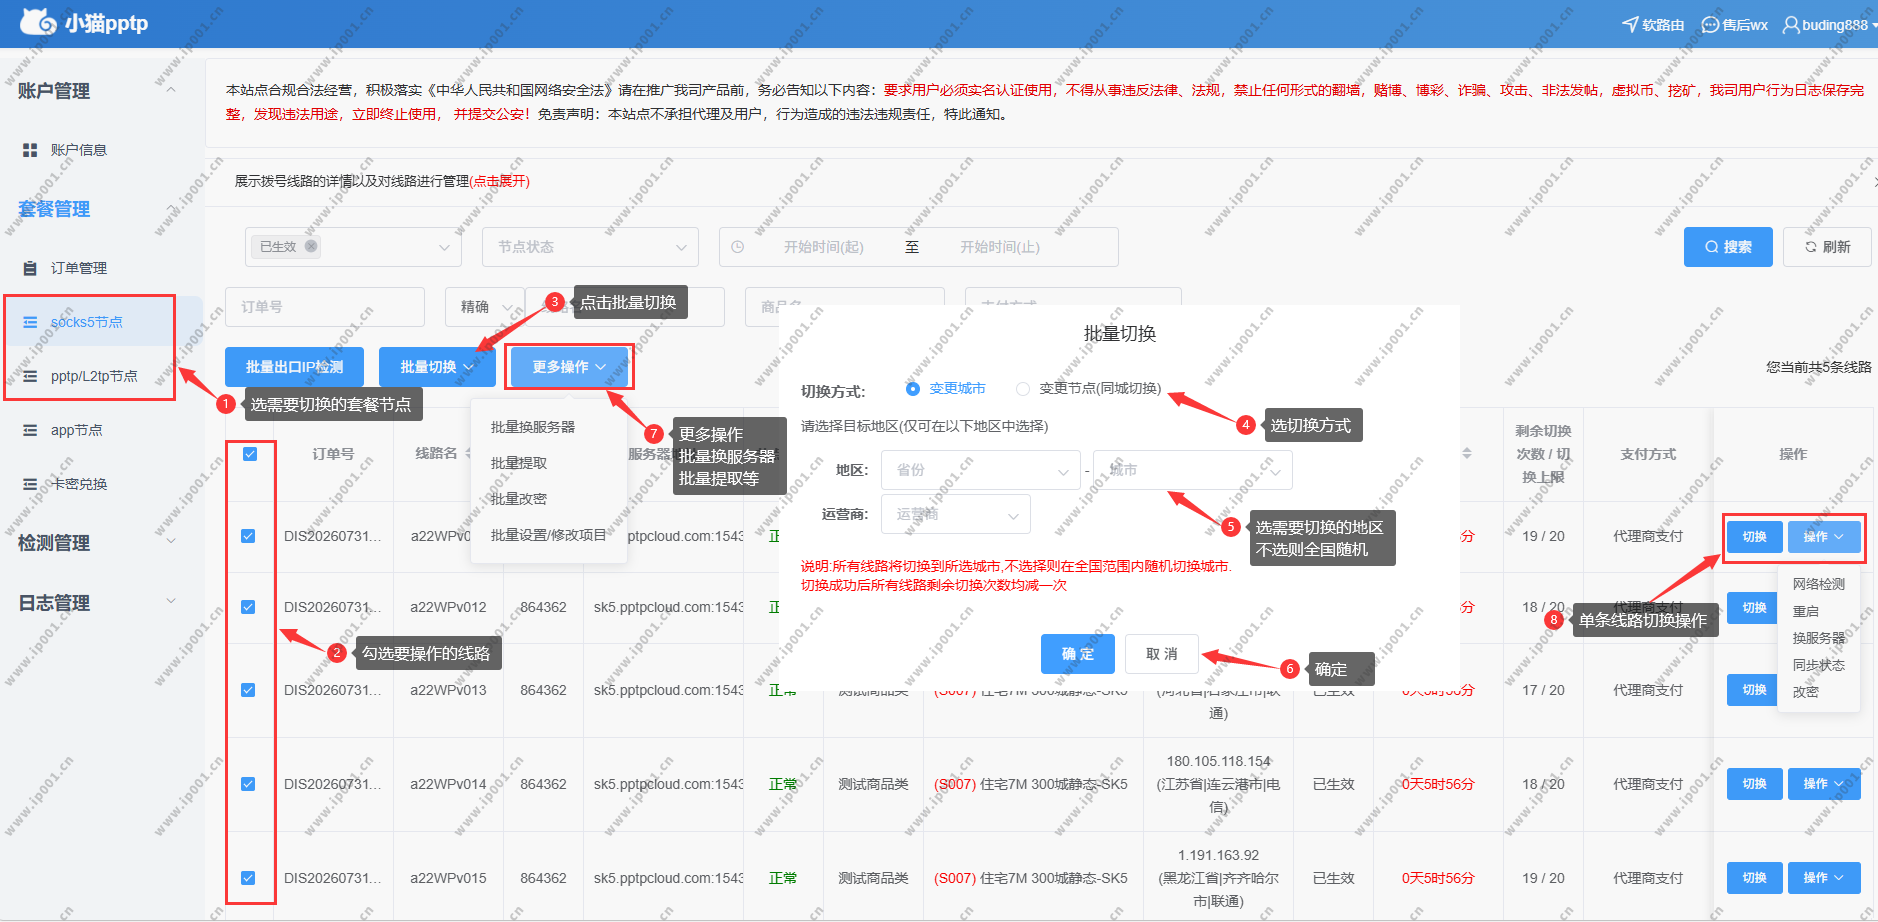Select the 变更城市 radio option
This screenshot has height=922, width=1878.
point(912,389)
